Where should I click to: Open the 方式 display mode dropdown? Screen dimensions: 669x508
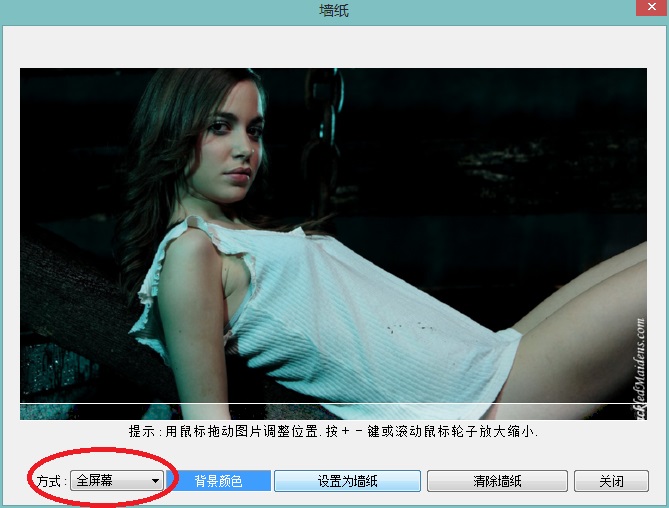[x=117, y=481]
